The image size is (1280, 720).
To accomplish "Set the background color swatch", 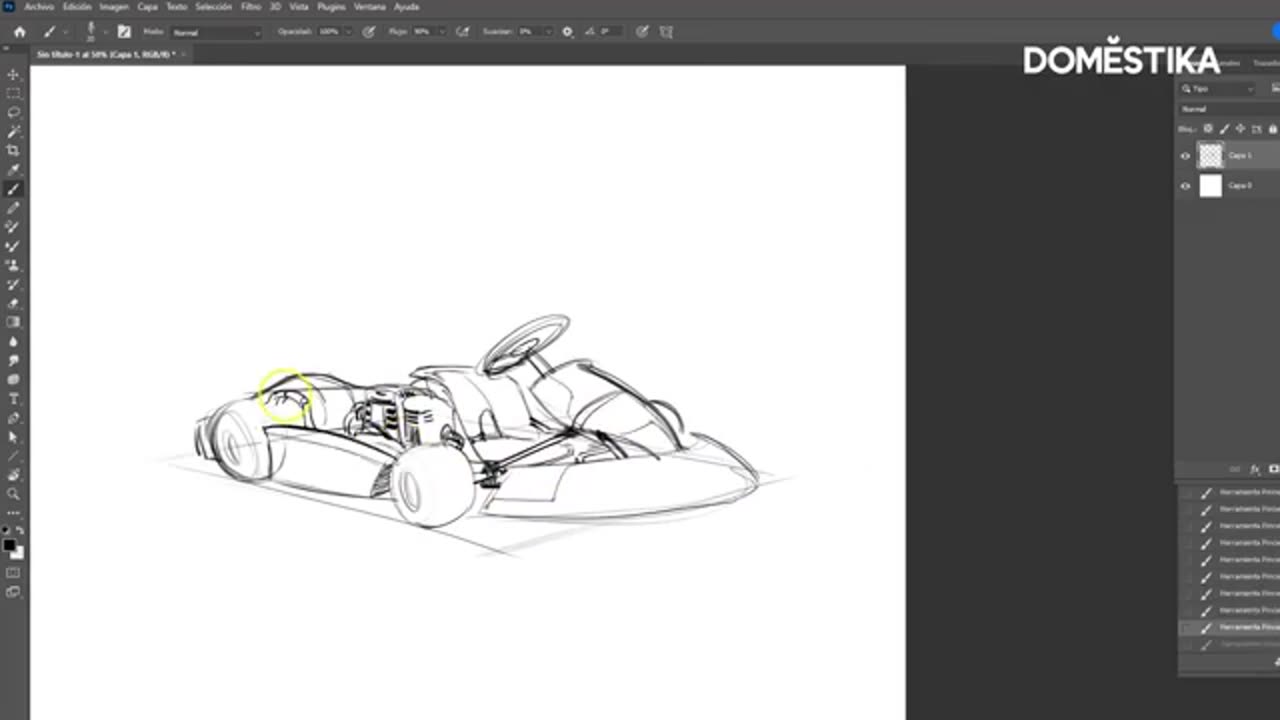I will tap(18, 553).
